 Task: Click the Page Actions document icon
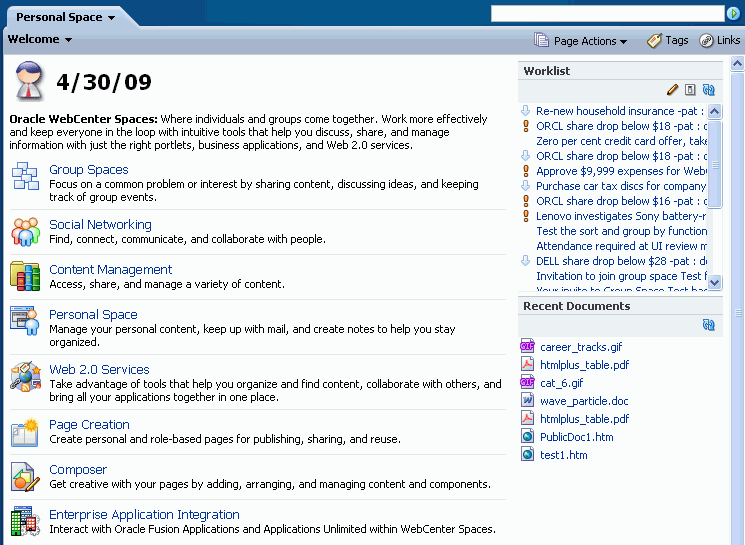(541, 40)
